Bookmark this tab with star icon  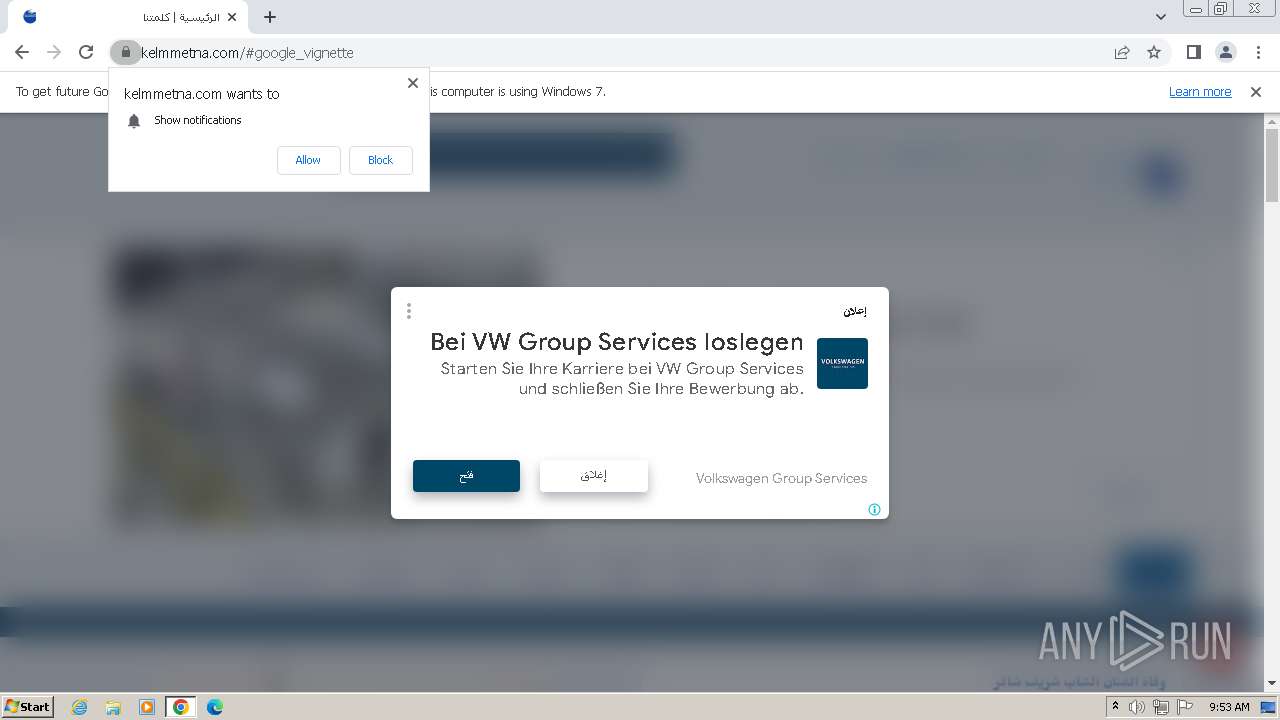point(1154,52)
